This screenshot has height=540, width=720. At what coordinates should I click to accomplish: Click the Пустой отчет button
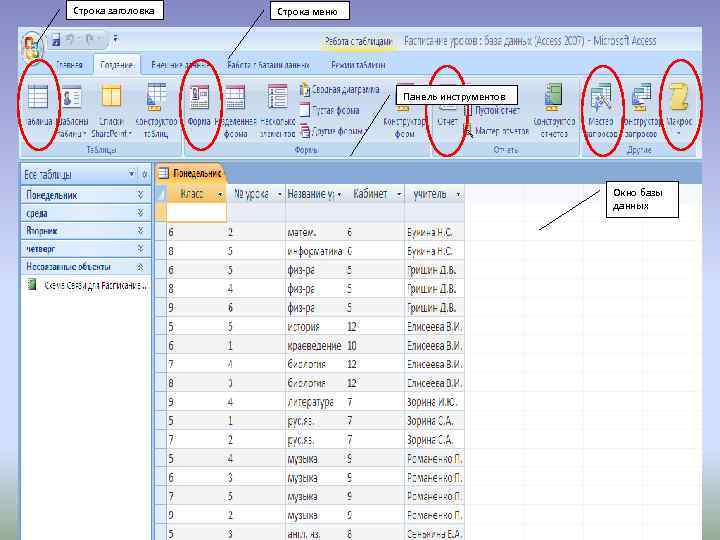[x=492, y=111]
